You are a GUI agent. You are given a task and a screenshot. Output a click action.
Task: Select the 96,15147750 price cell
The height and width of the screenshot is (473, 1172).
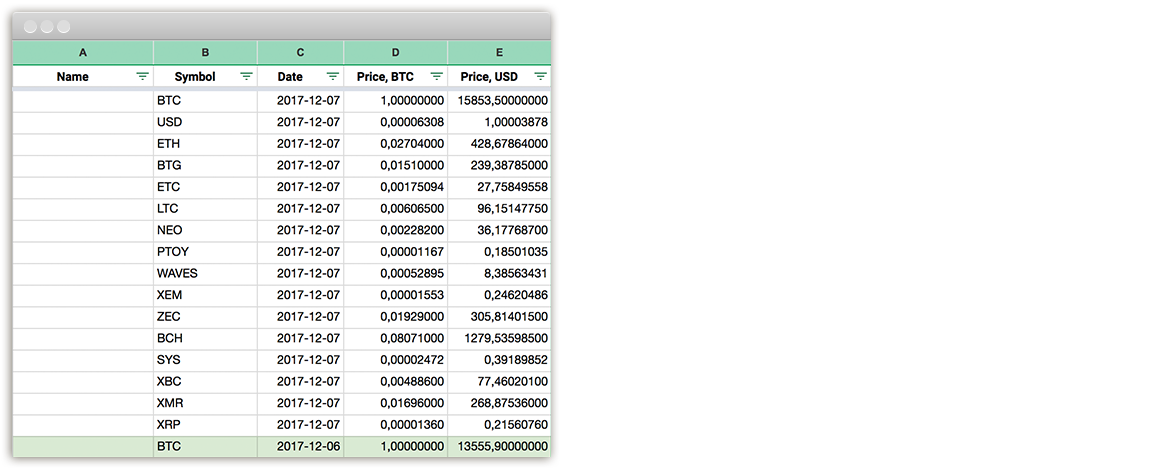499,208
